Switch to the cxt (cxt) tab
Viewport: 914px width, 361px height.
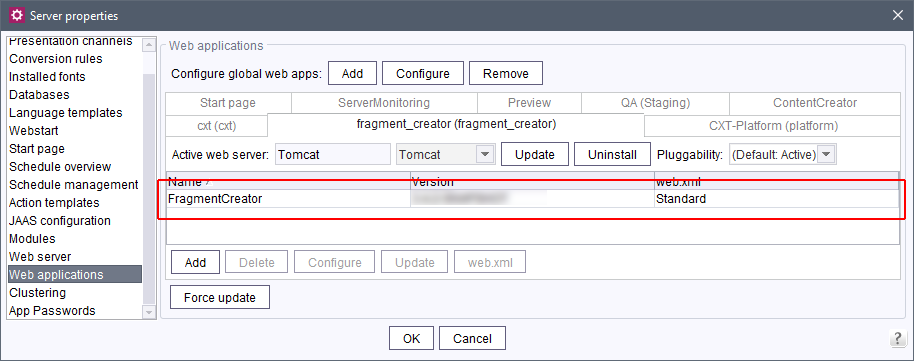216,125
